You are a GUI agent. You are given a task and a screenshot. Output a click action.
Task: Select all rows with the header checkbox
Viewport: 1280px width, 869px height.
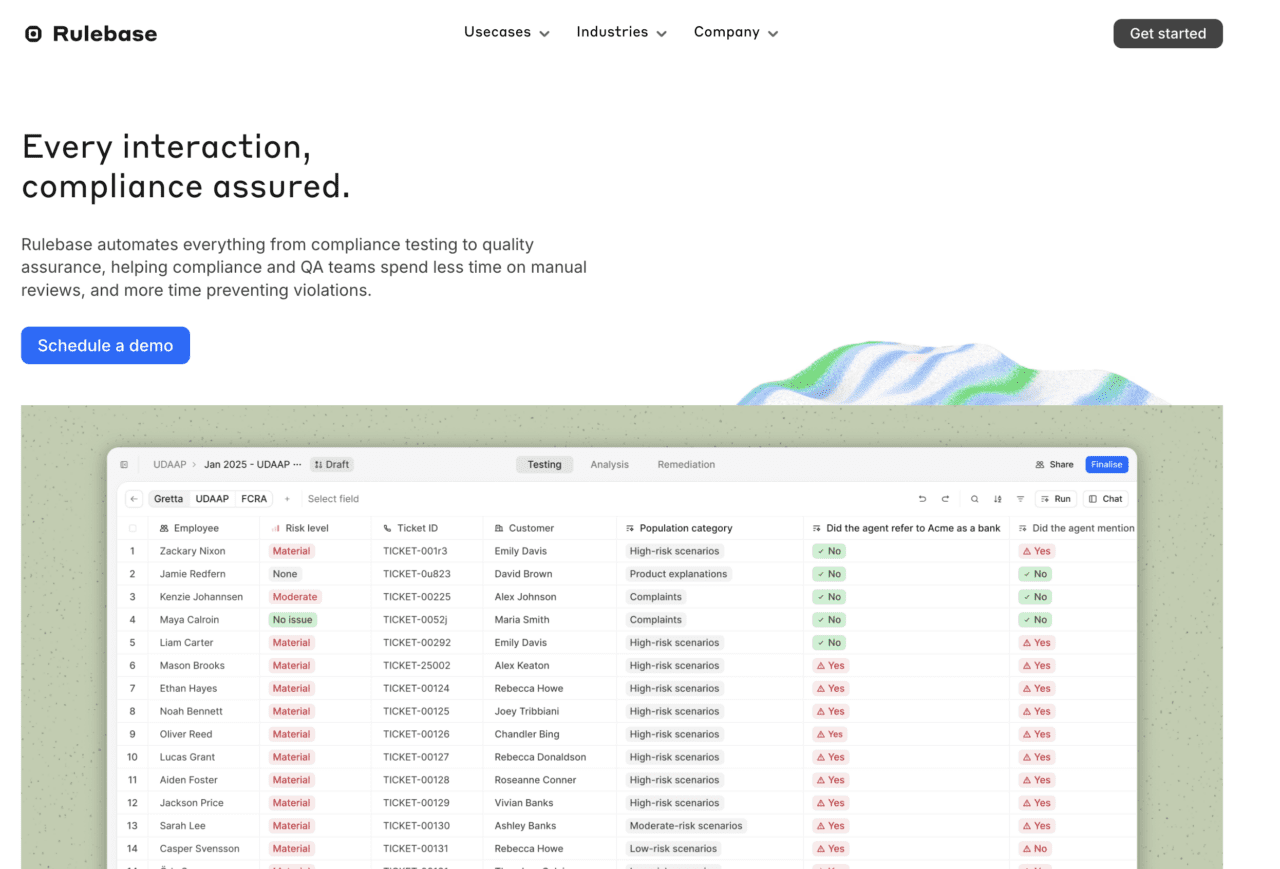point(133,528)
